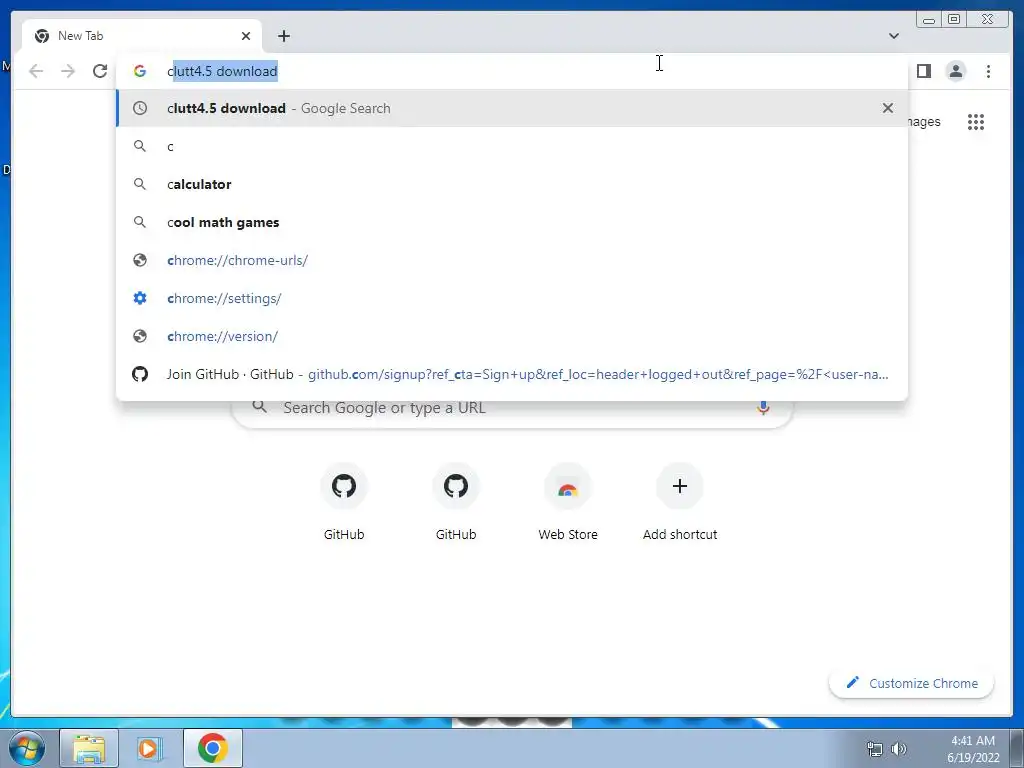Open the chrome://chrome-urls/ suggestion
This screenshot has height=768, width=1024.
pos(511,260)
